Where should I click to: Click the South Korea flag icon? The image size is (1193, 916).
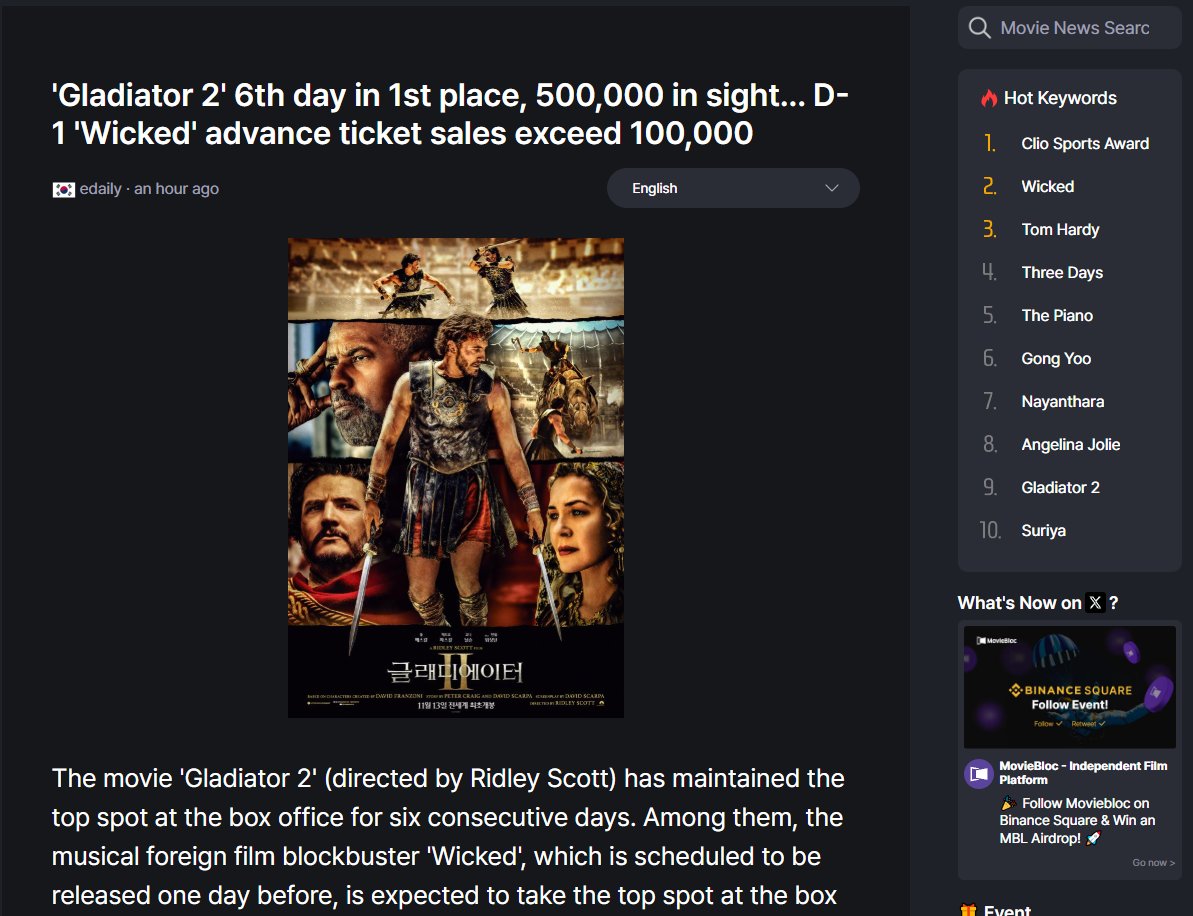pyautogui.click(x=63, y=189)
